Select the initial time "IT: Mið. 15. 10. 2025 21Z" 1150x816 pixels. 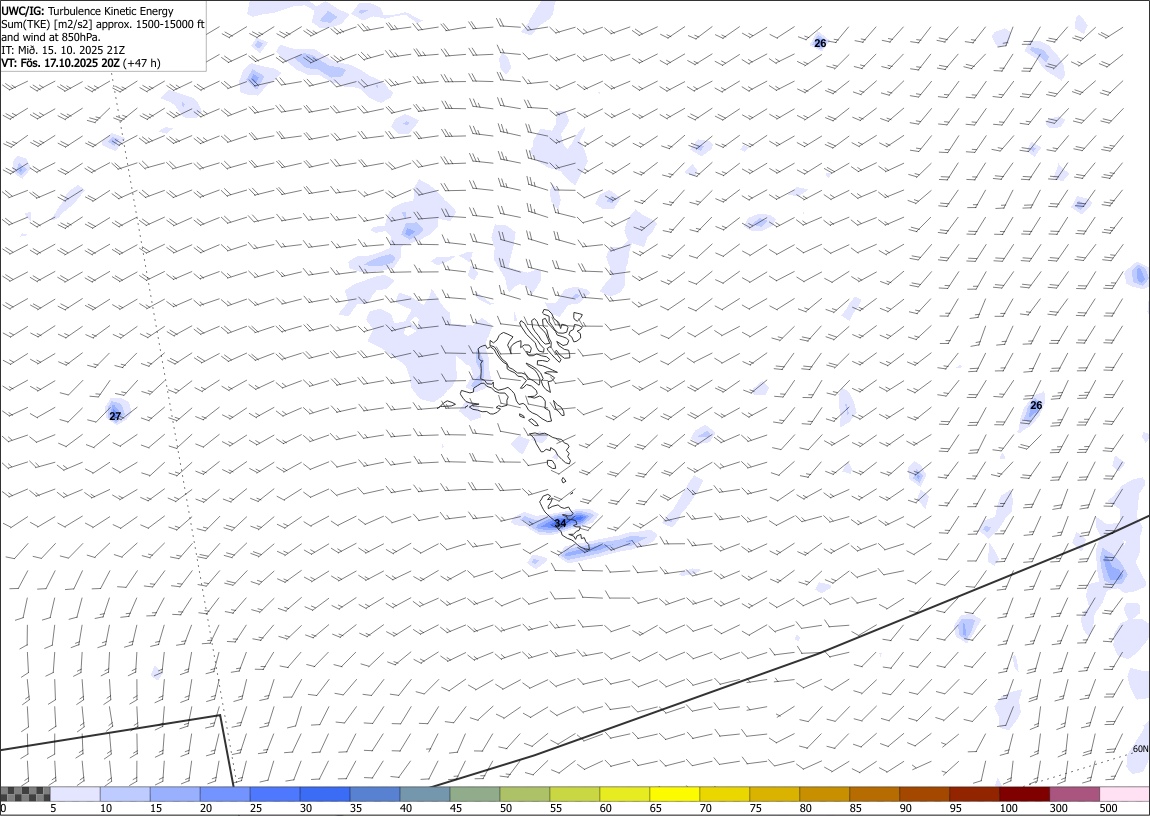63,50
